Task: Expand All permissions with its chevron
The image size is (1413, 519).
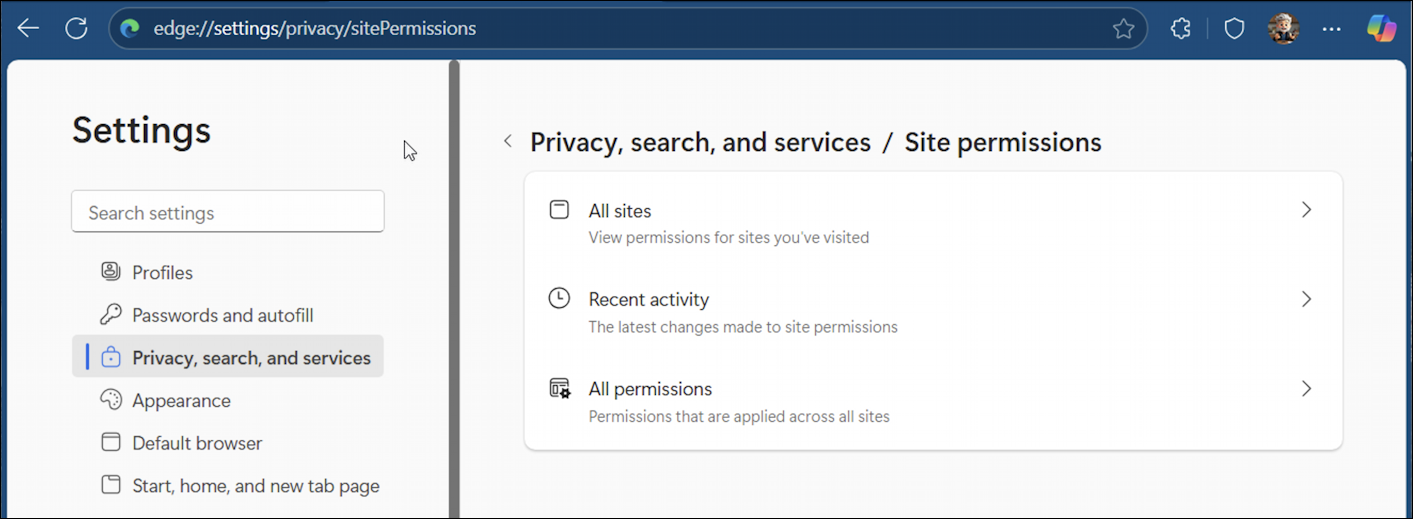Action: pyautogui.click(x=1306, y=388)
